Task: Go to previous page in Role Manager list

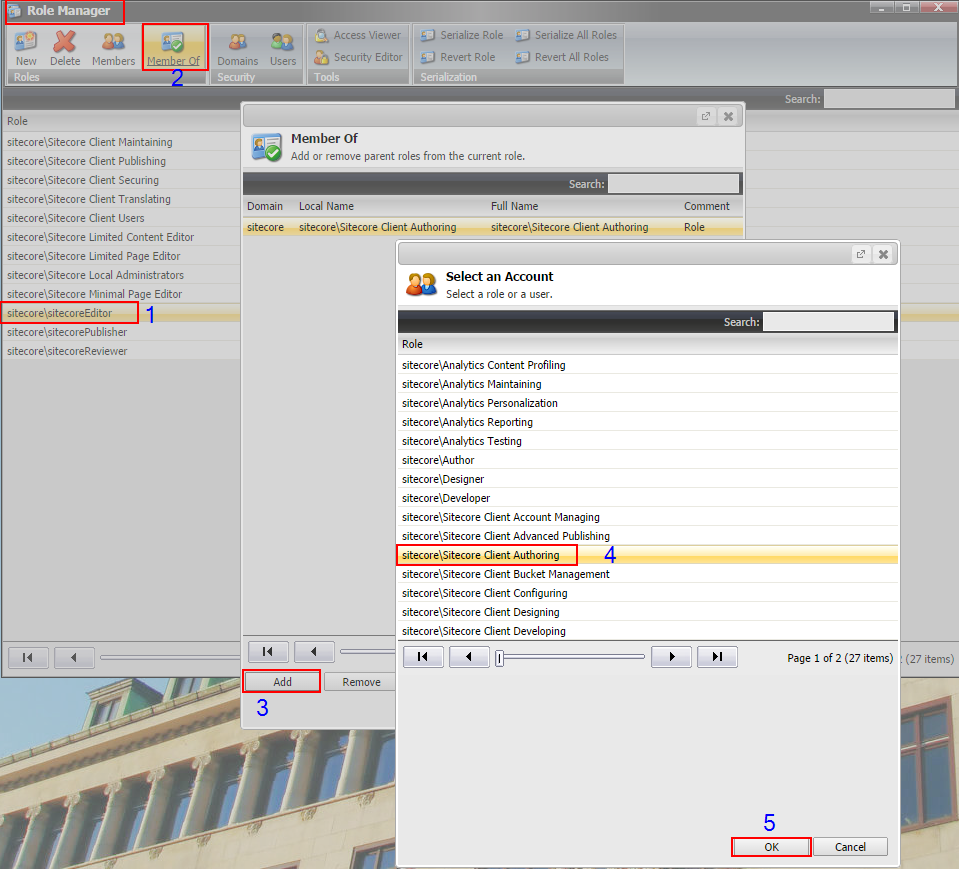Action: (x=74, y=657)
